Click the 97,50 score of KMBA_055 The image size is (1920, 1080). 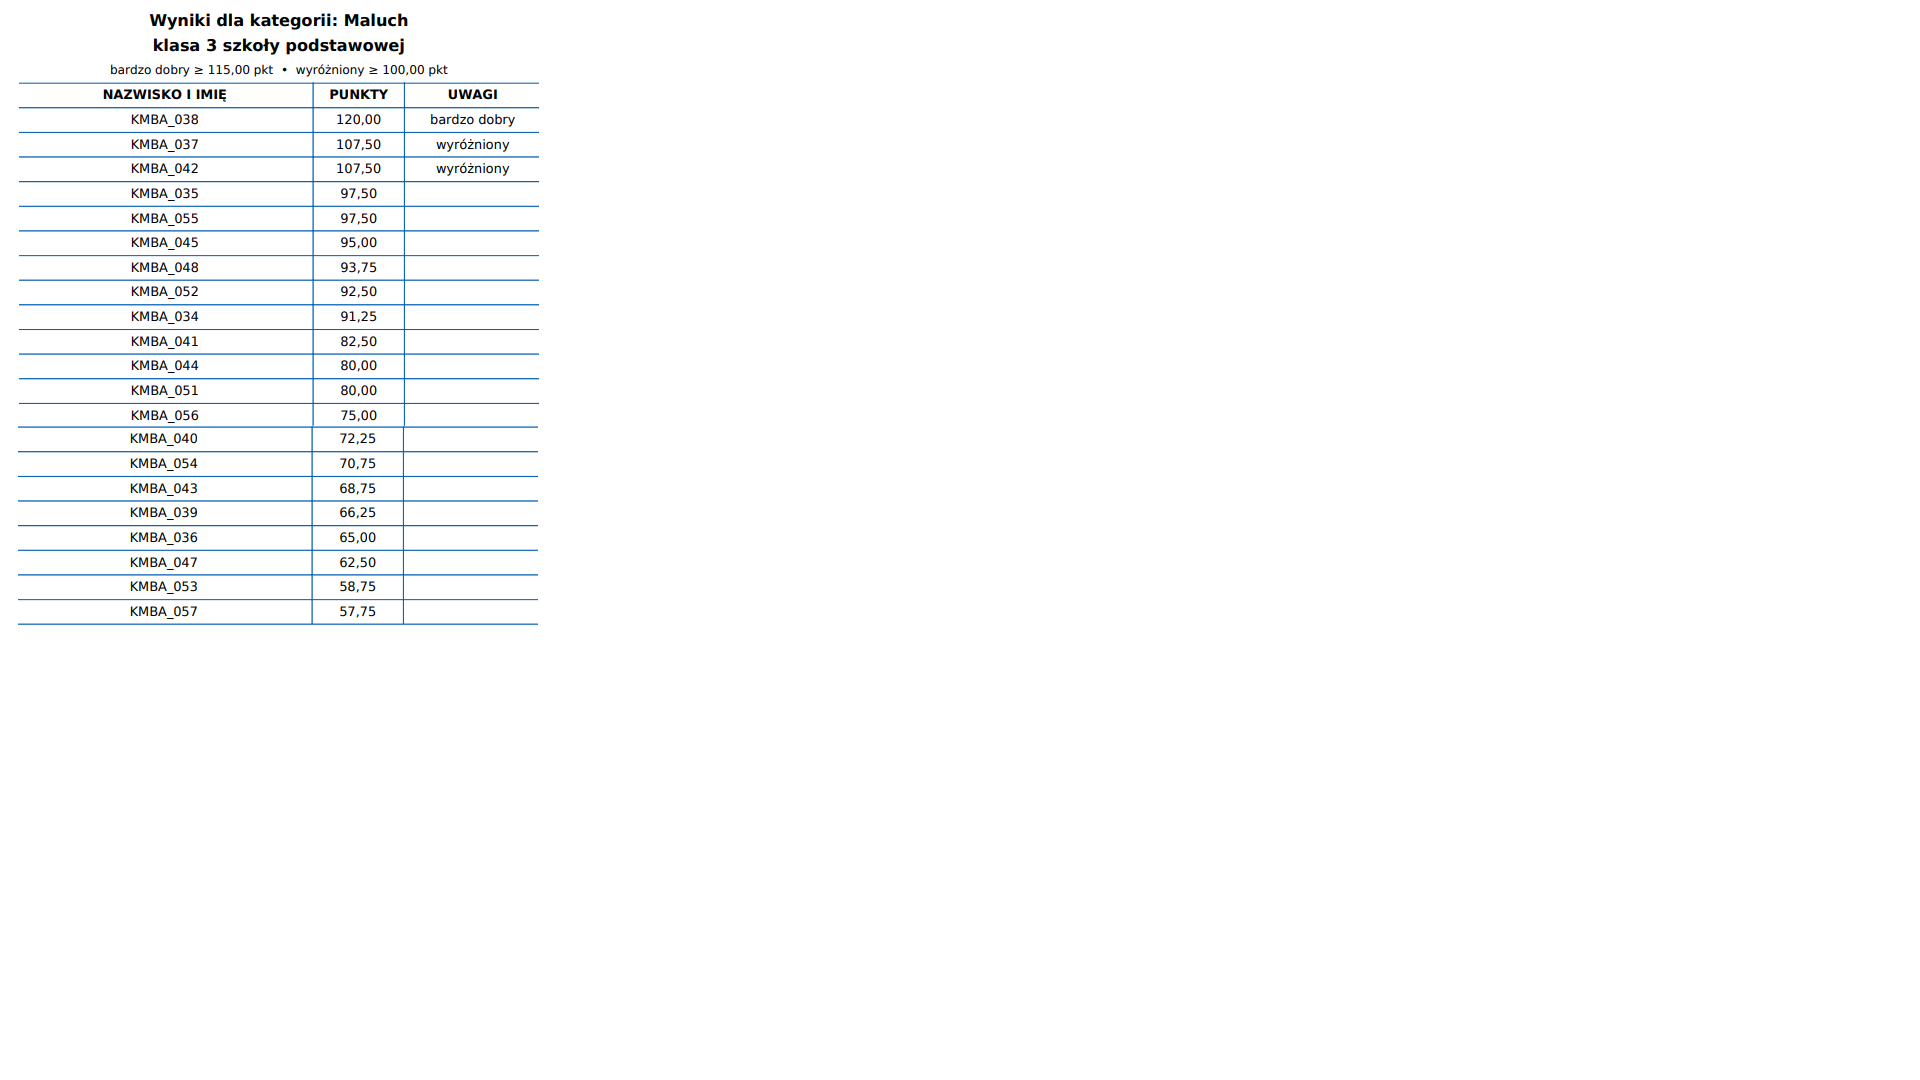pos(359,219)
